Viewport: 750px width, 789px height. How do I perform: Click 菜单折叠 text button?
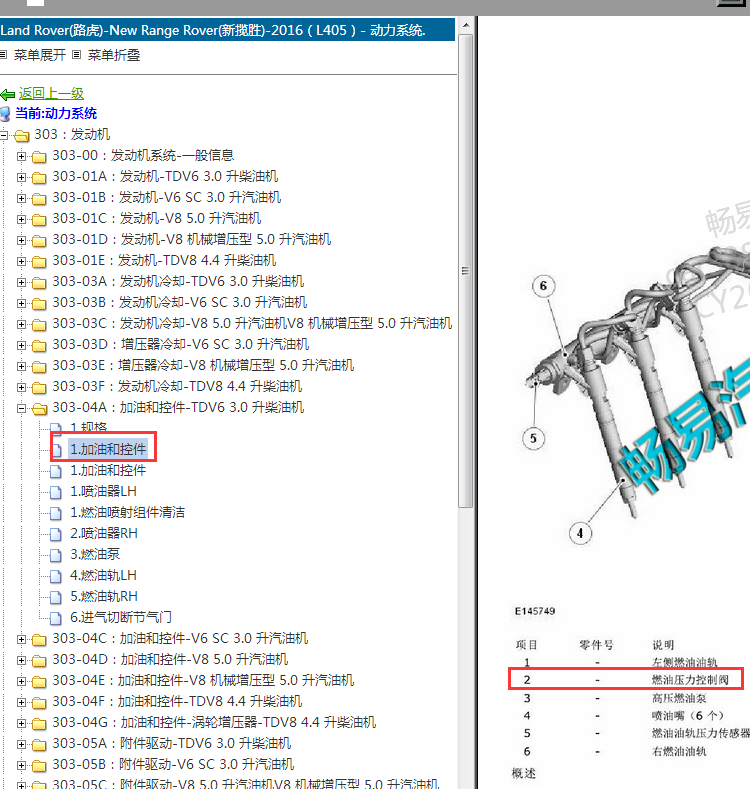pos(114,55)
